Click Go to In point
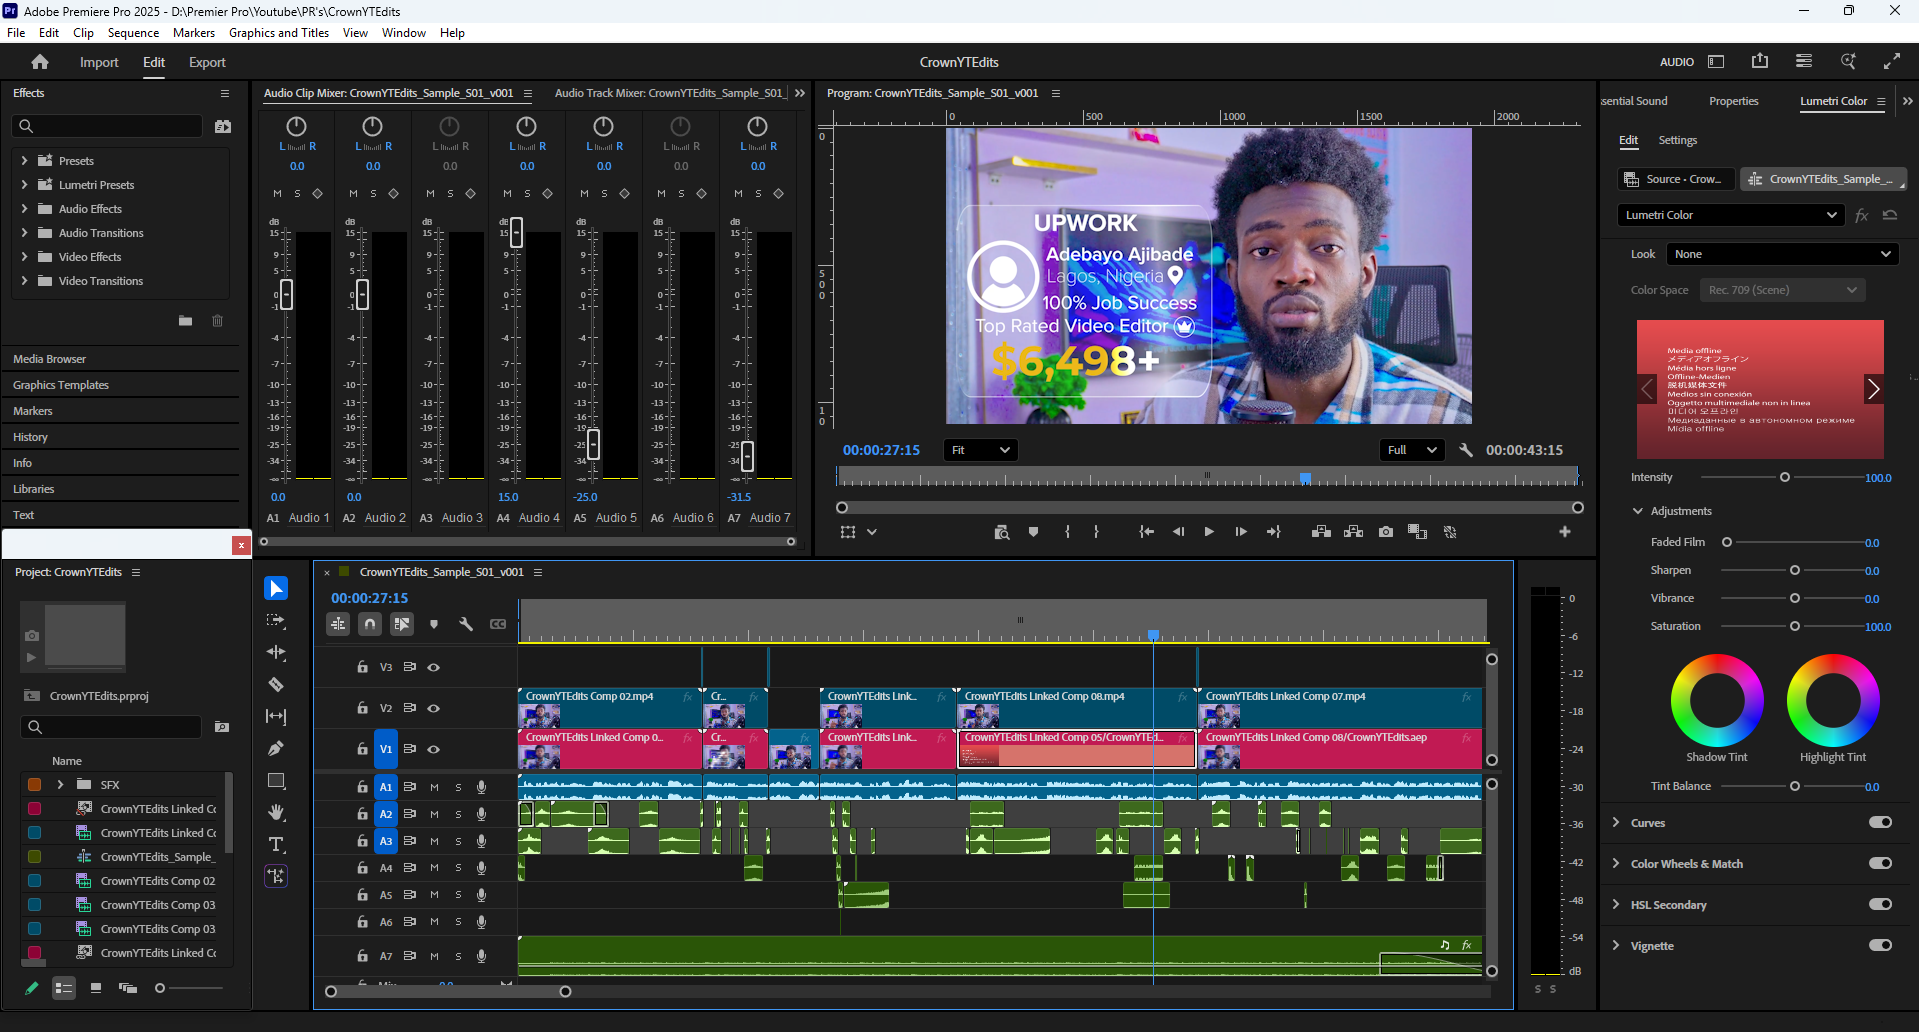Viewport: 1919px width, 1032px height. (x=1147, y=532)
